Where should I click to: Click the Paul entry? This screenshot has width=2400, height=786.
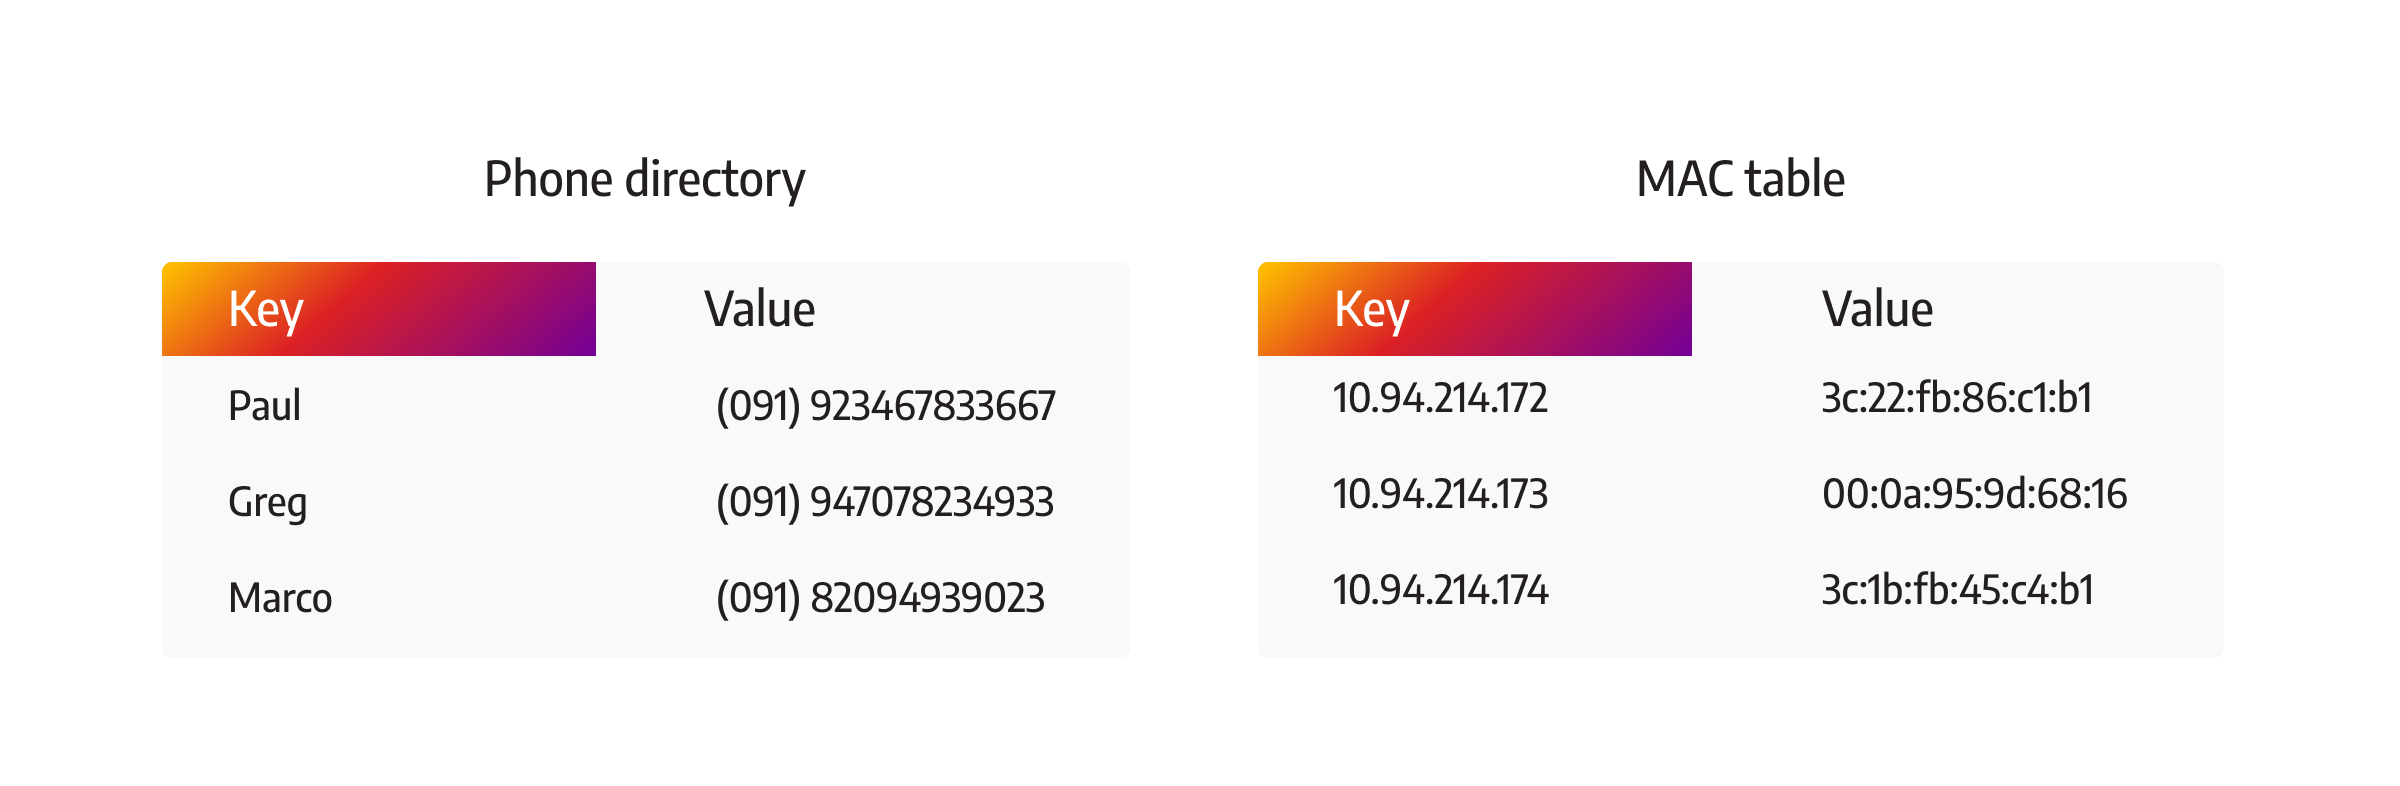[x=264, y=405]
